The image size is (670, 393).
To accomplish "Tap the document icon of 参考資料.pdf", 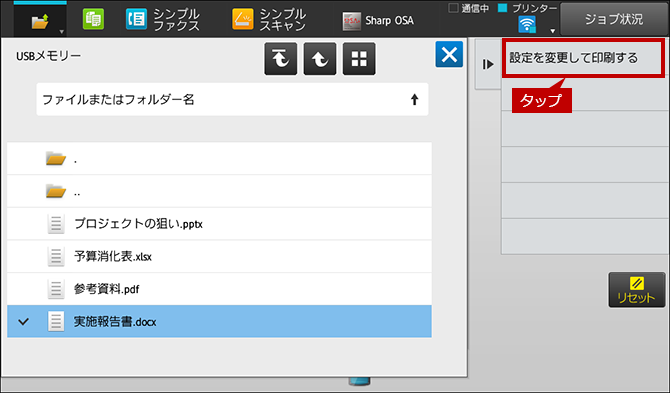I will (56, 289).
